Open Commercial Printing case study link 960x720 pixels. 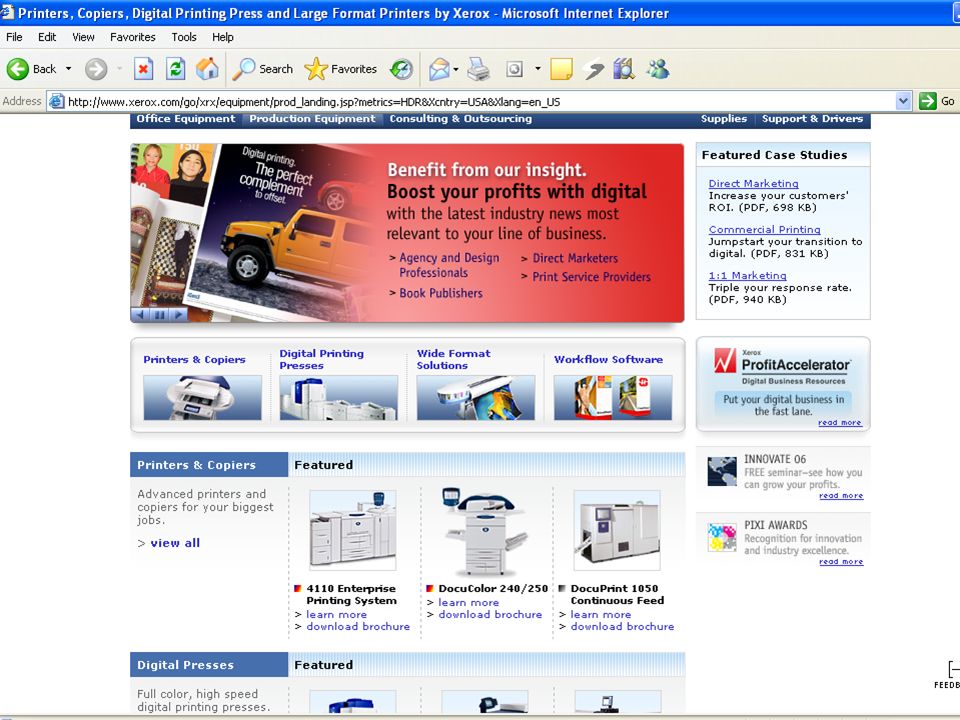click(764, 229)
